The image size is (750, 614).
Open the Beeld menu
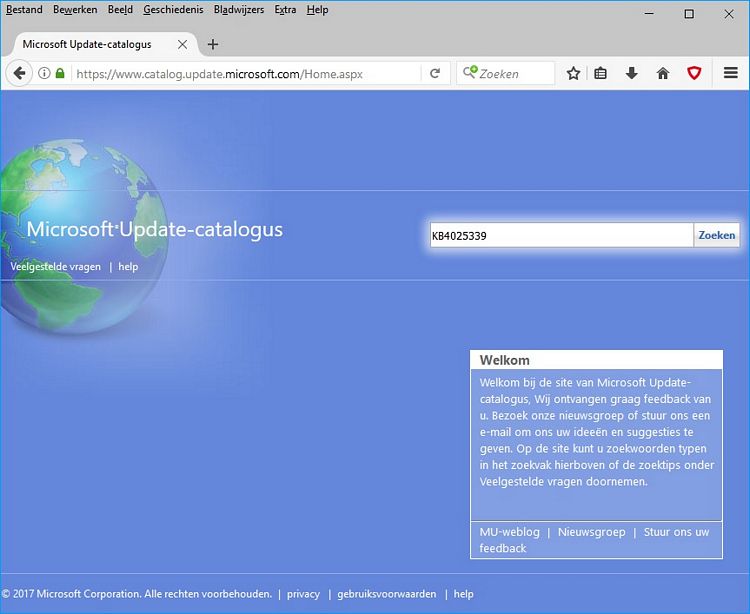[120, 10]
